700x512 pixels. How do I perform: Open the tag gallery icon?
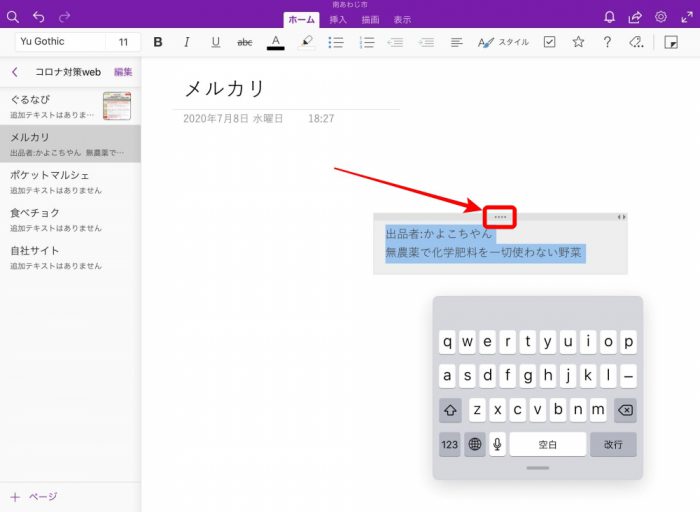pos(636,42)
